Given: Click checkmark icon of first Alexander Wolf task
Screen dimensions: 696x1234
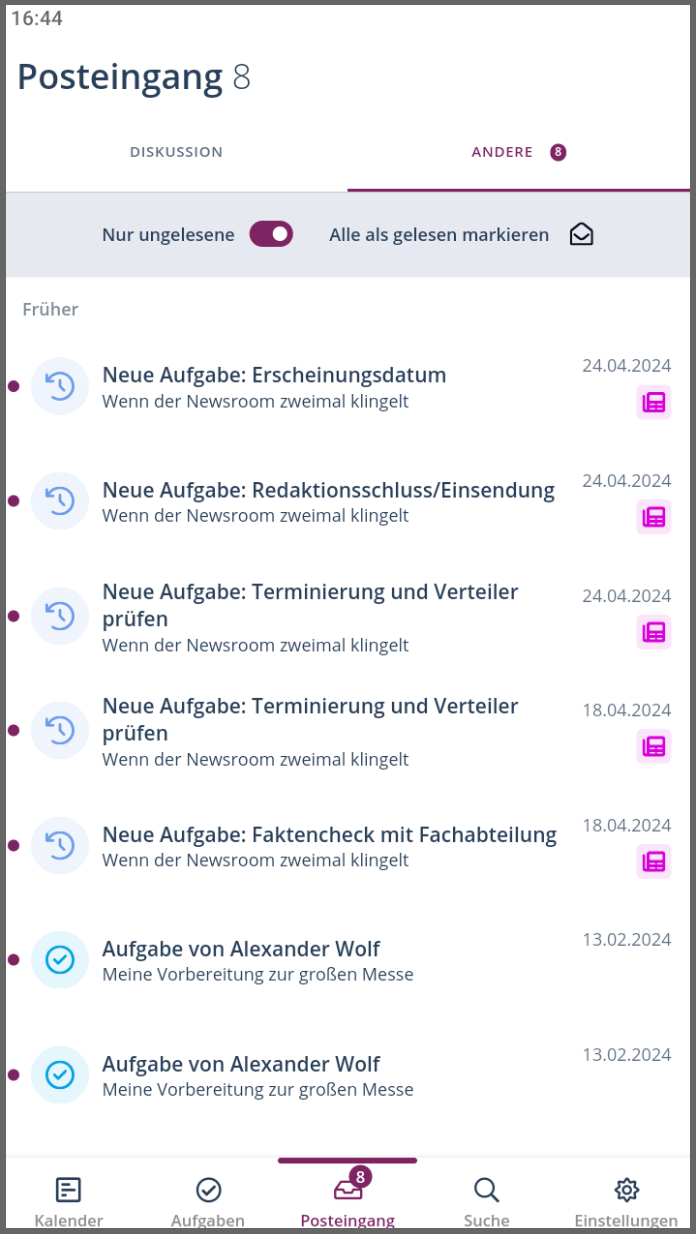Looking at the screenshot, I should point(60,960).
